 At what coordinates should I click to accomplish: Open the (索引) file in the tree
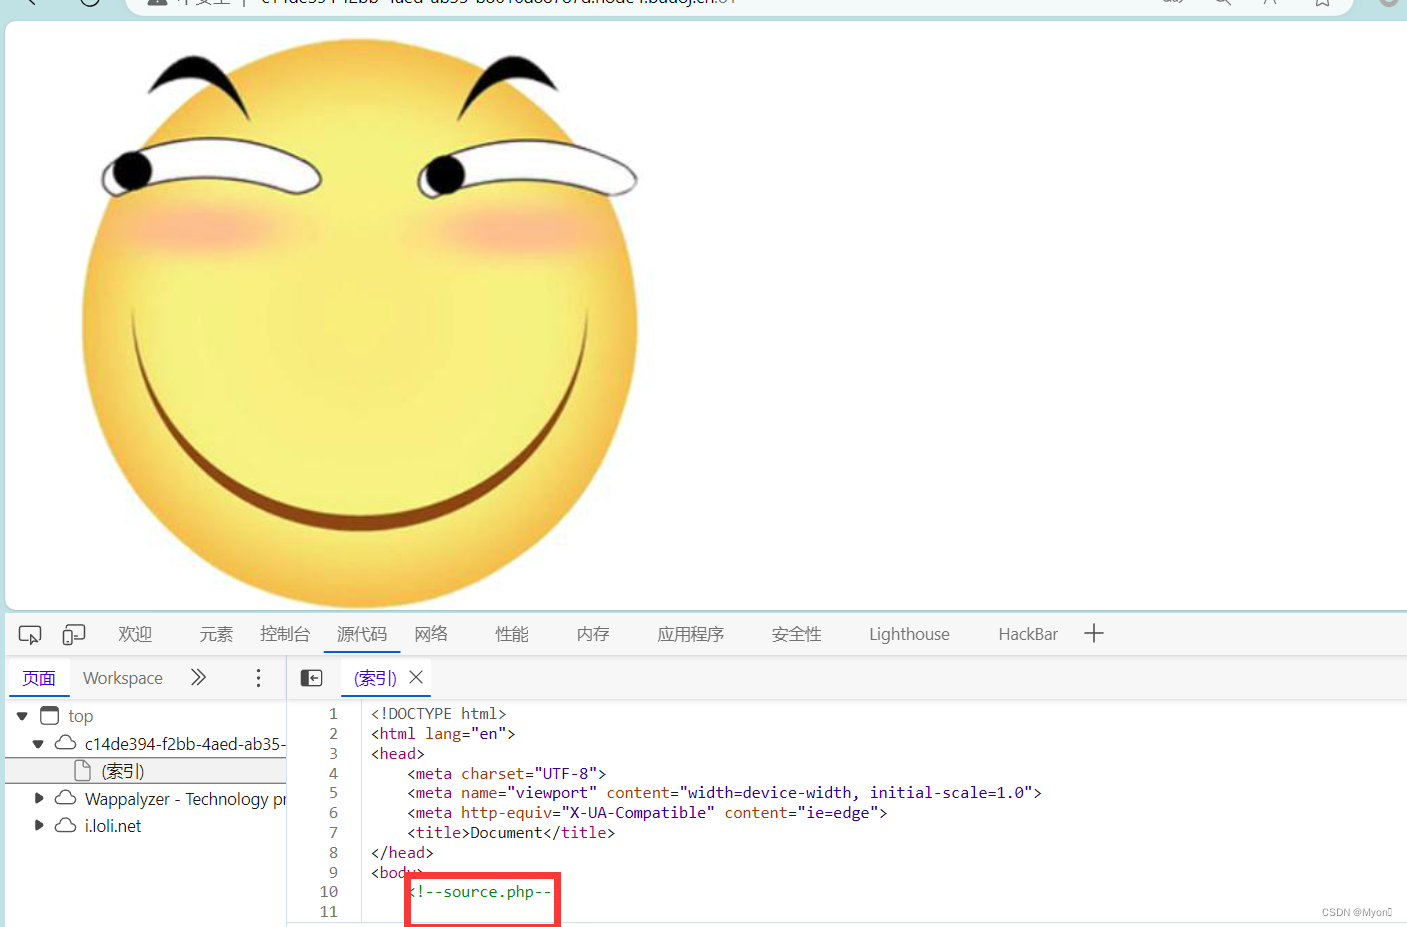point(122,771)
